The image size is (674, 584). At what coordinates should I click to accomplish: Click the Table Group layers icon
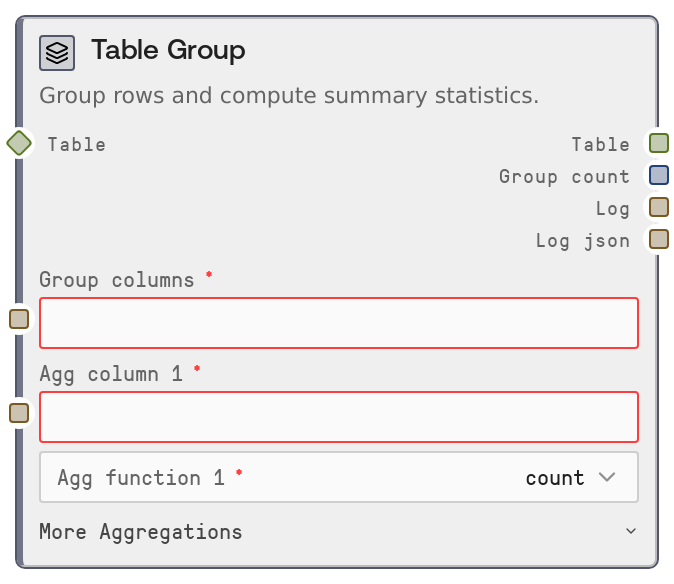pyautogui.click(x=57, y=52)
